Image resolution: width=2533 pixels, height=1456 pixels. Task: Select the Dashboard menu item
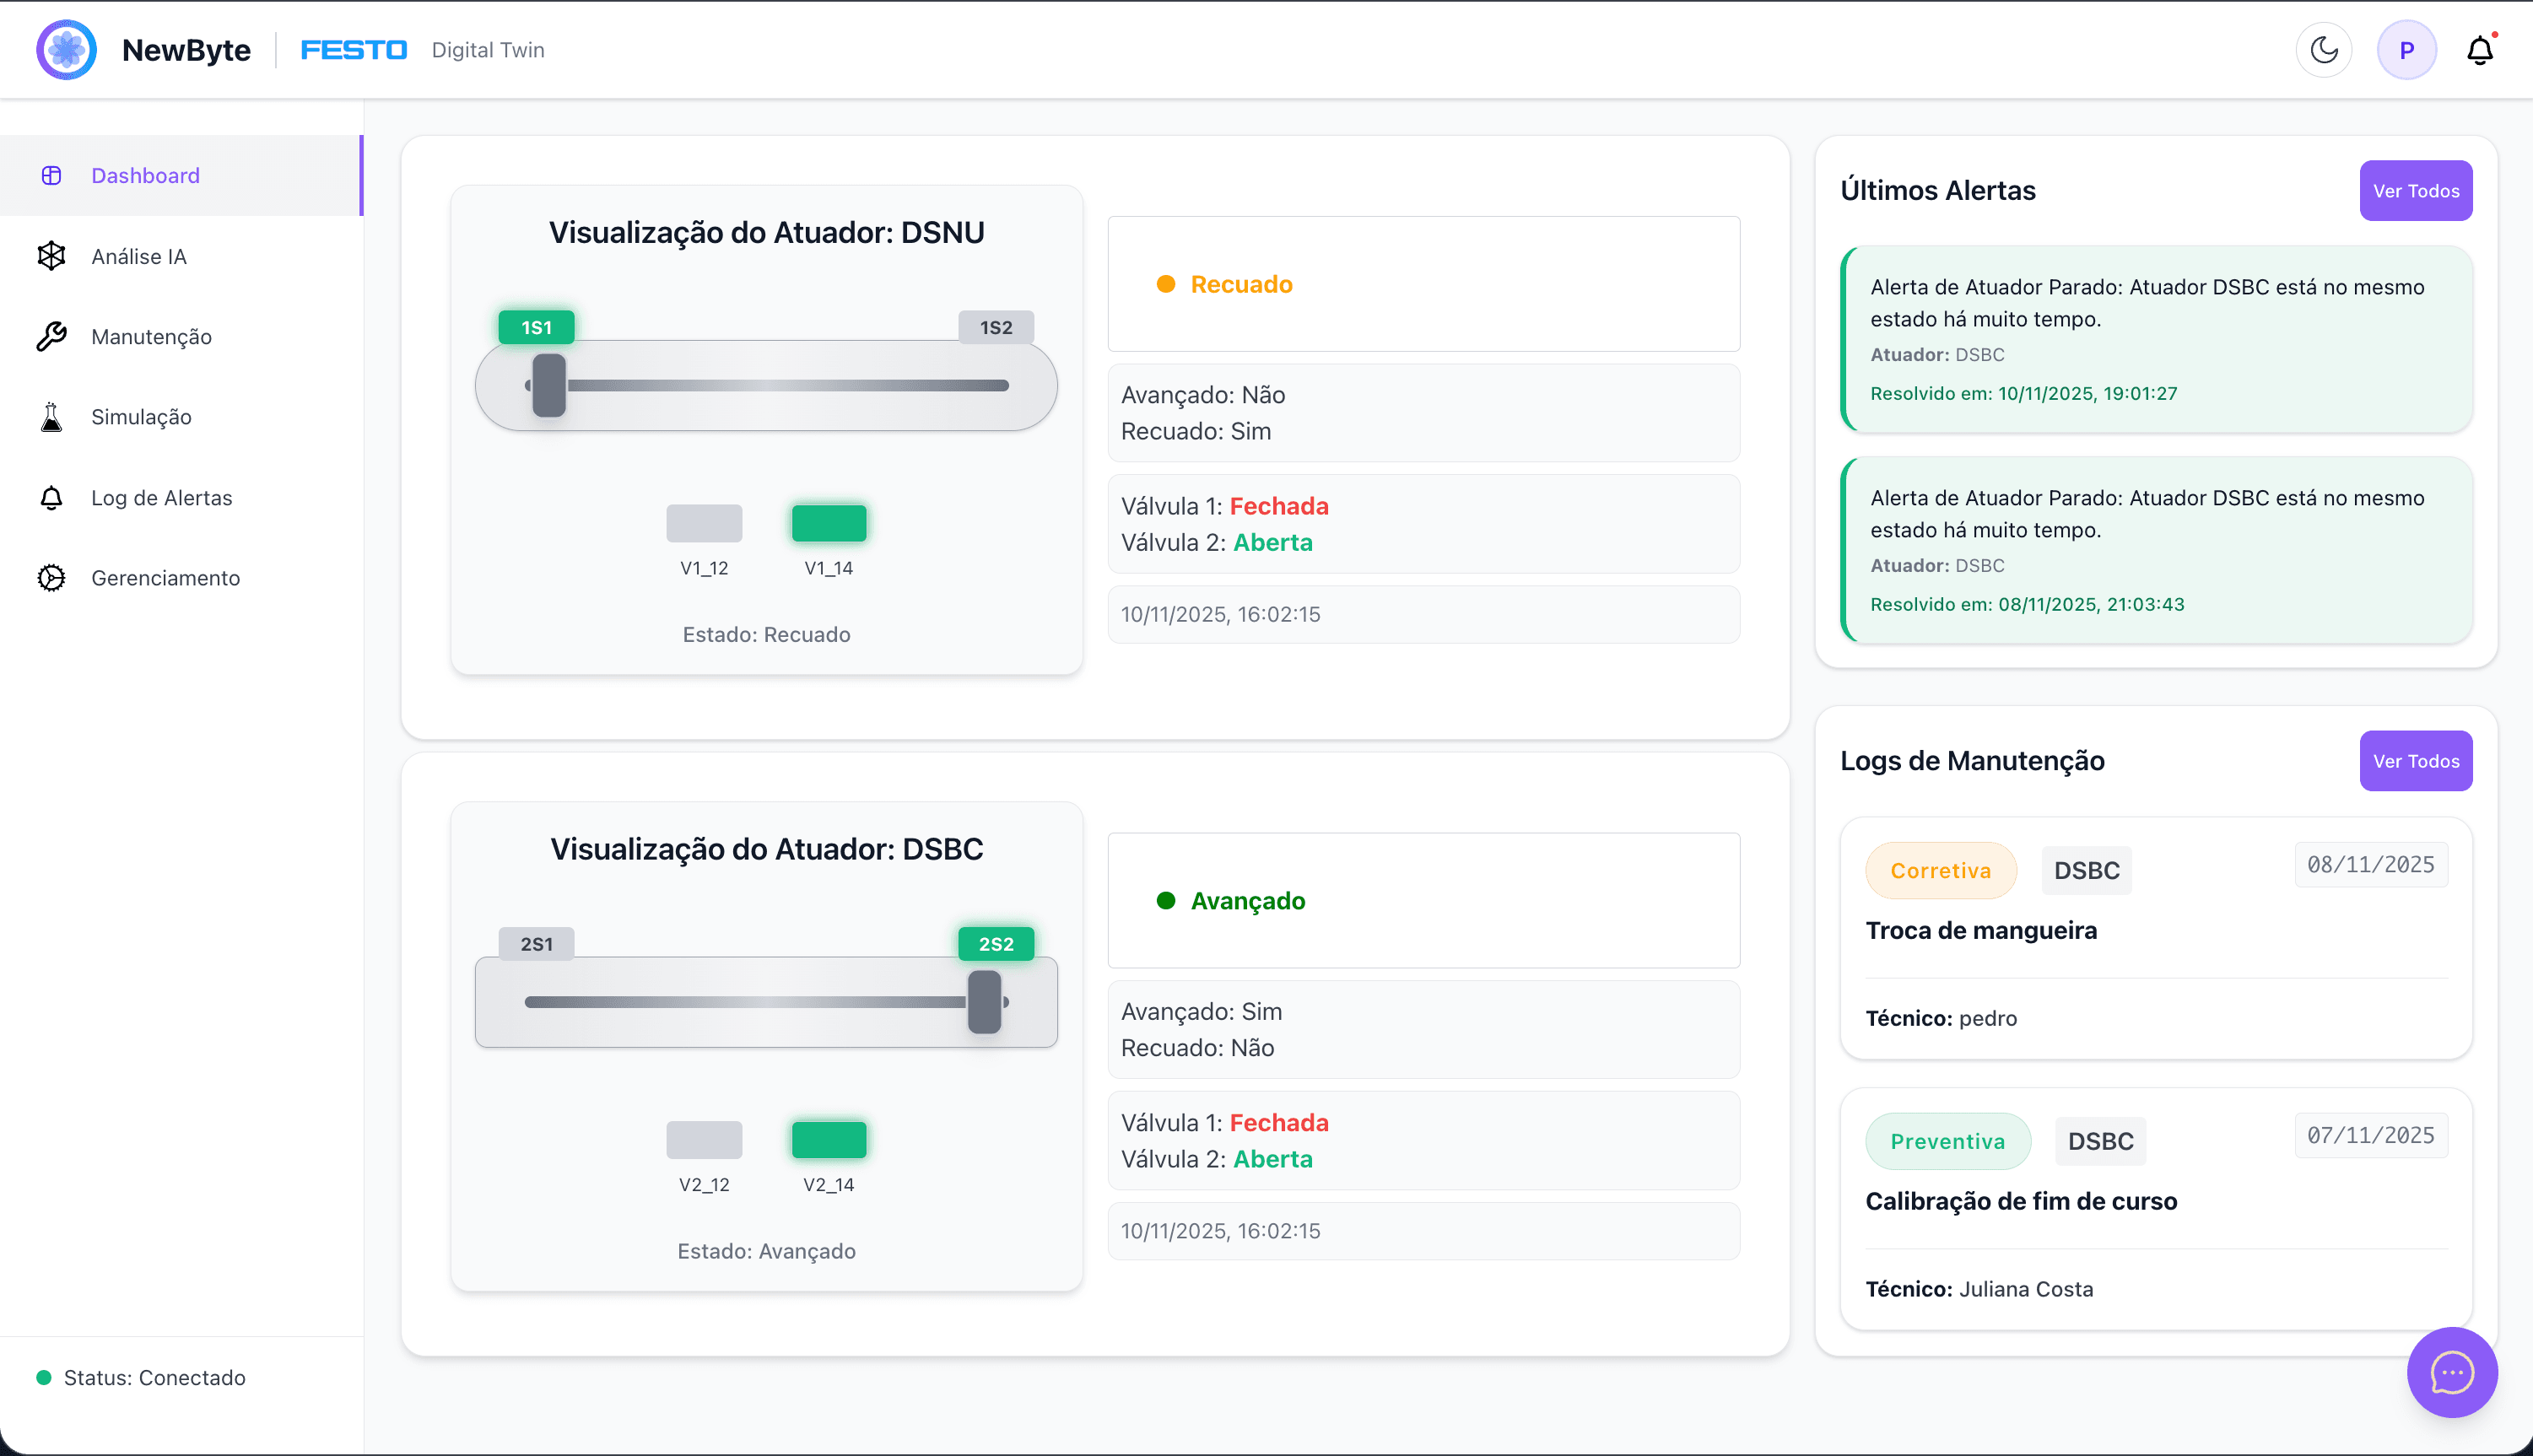[x=145, y=176]
